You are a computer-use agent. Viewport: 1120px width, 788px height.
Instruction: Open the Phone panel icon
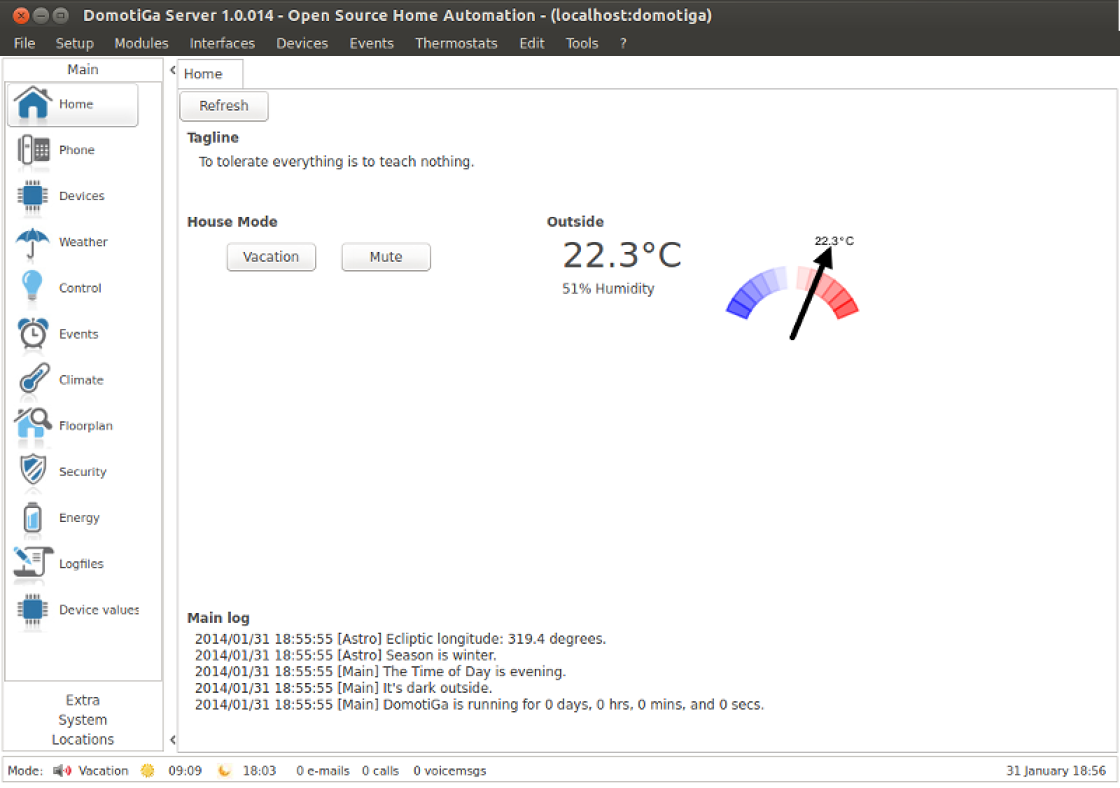pos(33,150)
